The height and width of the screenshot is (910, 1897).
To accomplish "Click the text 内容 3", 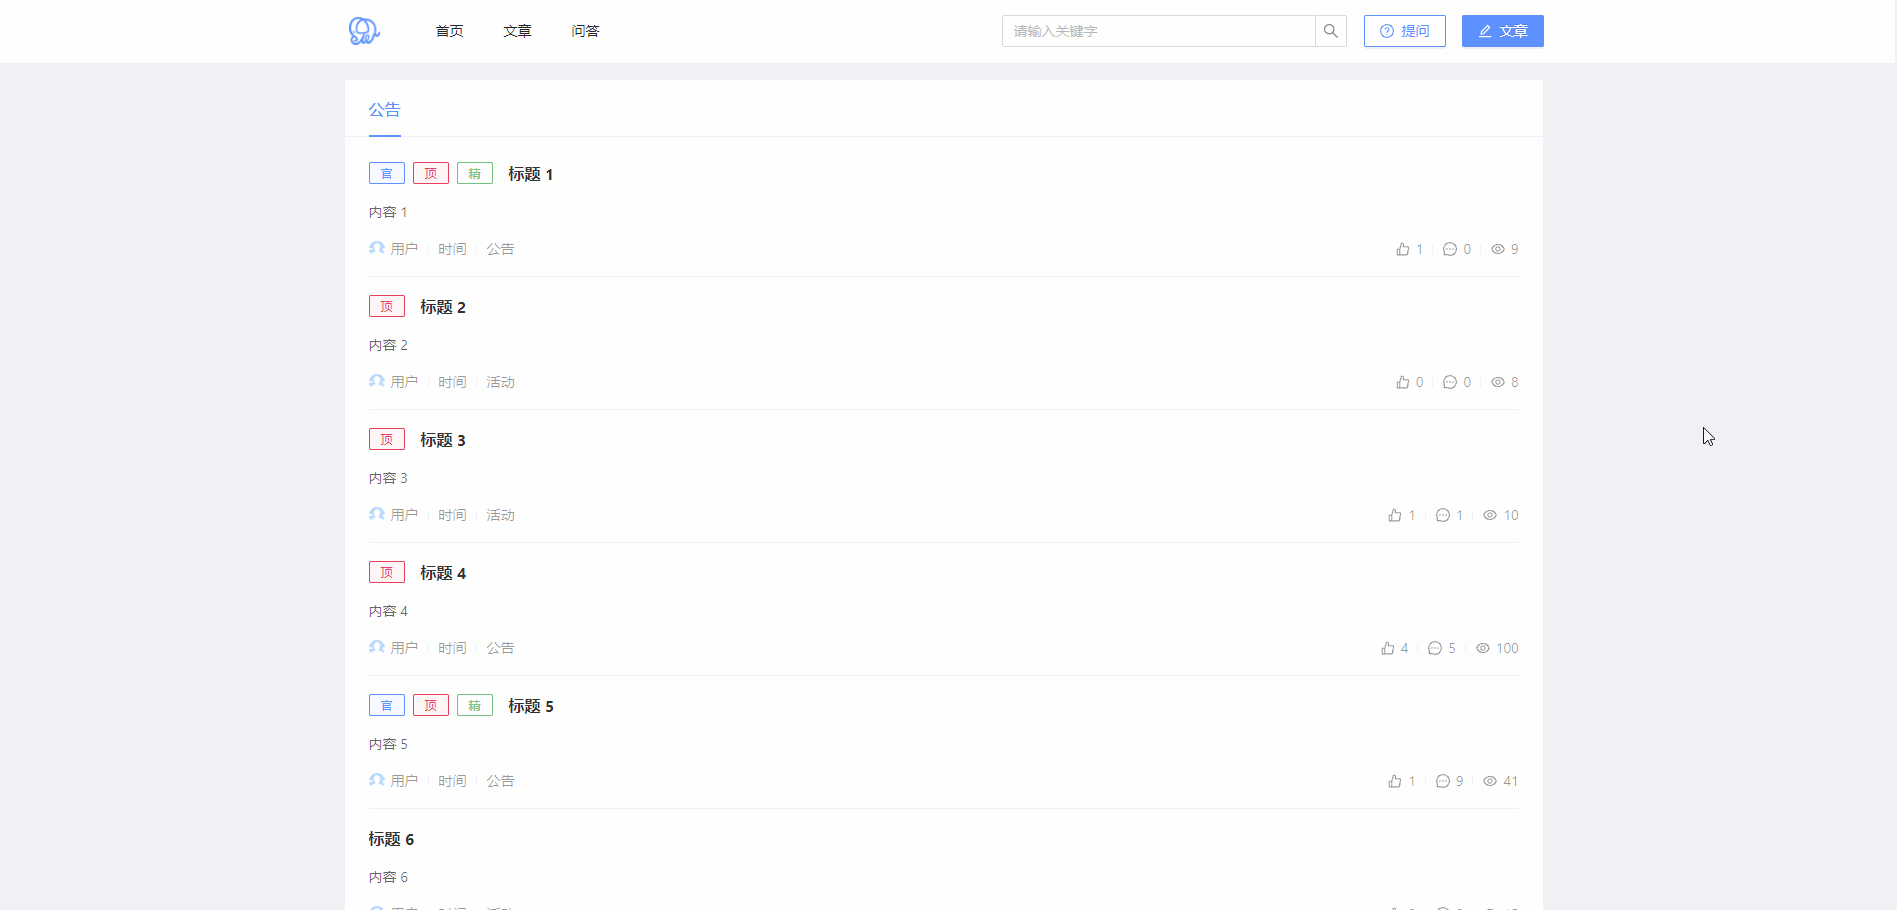I will pyautogui.click(x=388, y=478).
